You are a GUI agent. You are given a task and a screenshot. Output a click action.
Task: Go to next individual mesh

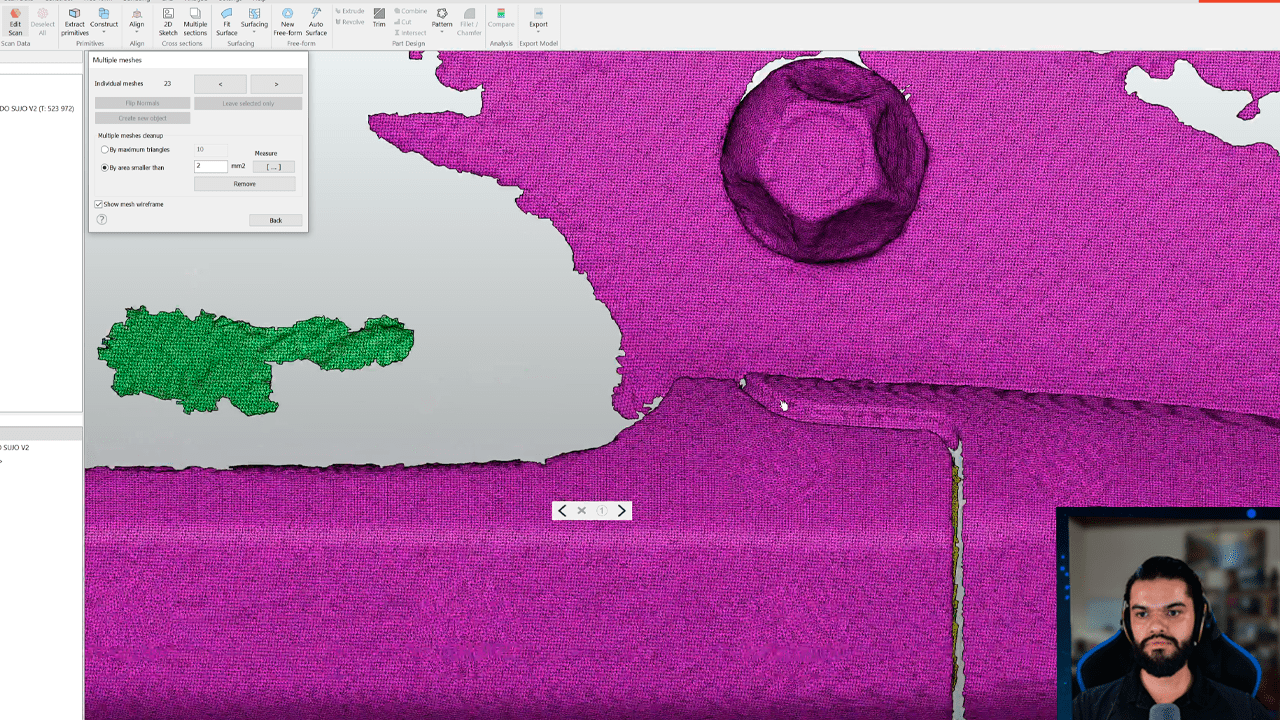tap(276, 84)
